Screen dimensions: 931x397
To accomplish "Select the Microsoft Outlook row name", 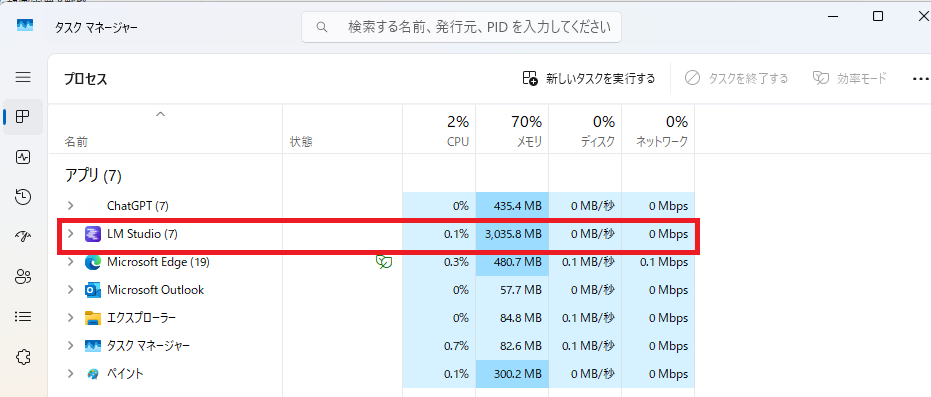I will pos(156,290).
